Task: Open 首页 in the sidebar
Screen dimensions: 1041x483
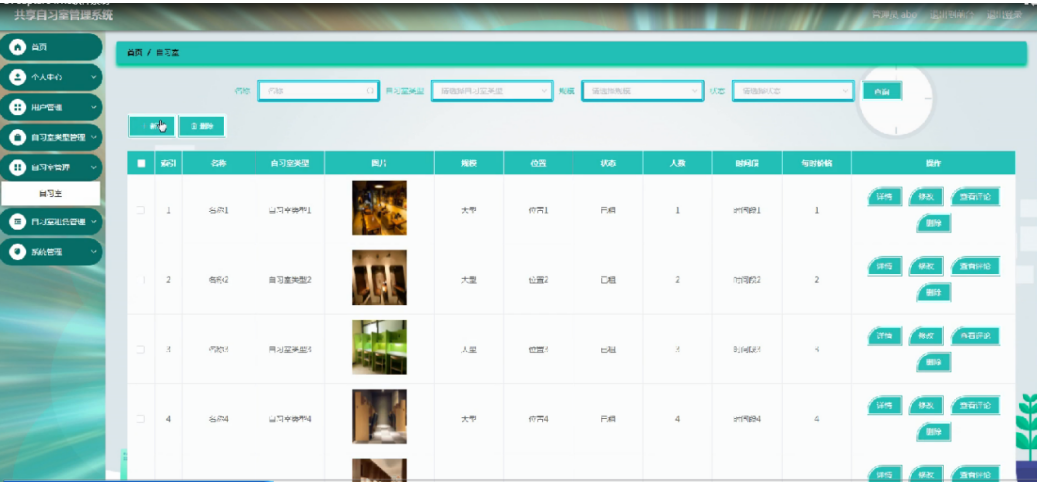Action: tap(52, 47)
